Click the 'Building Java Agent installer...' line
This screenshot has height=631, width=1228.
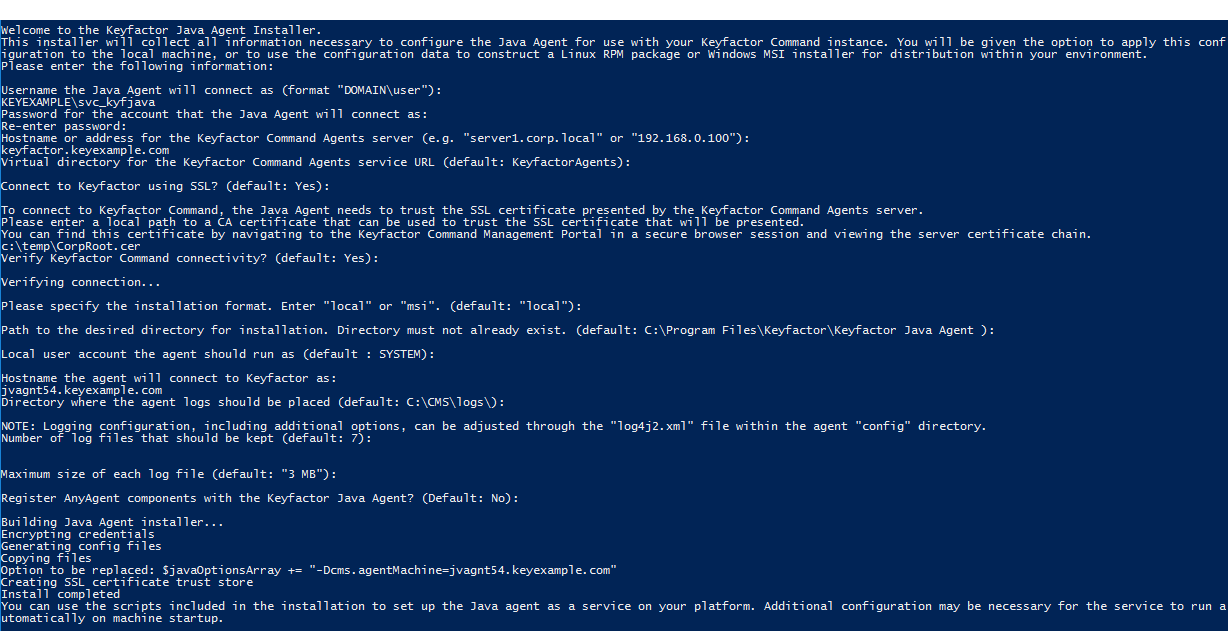tap(113, 522)
